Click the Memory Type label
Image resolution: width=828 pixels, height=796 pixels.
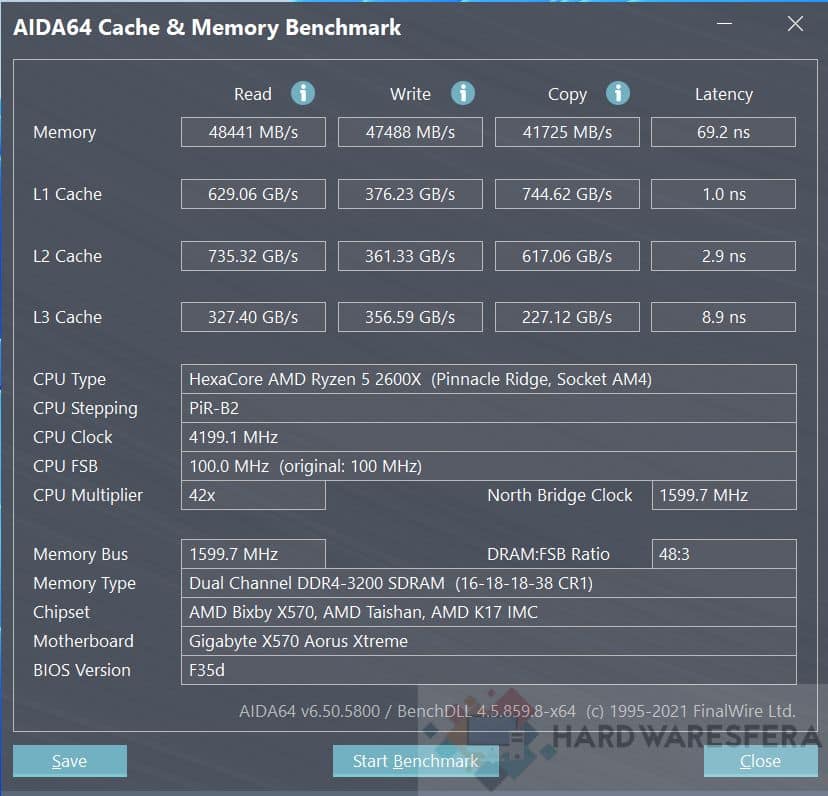[x=84, y=584]
